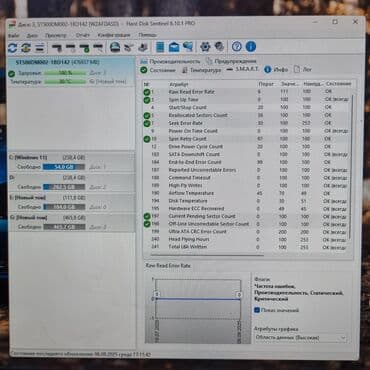Select the Airflow Temperature row
370x370 pixels.
coord(246,193)
